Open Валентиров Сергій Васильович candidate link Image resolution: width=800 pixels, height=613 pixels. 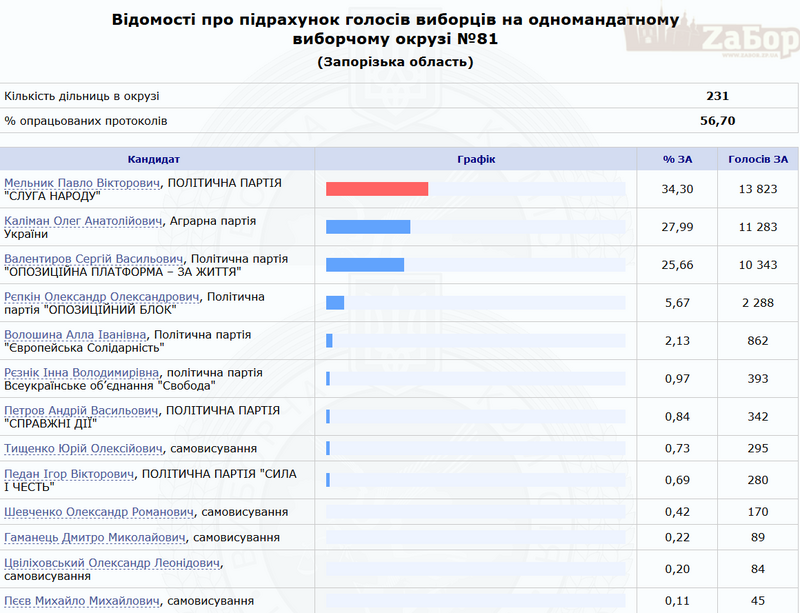[94, 258]
